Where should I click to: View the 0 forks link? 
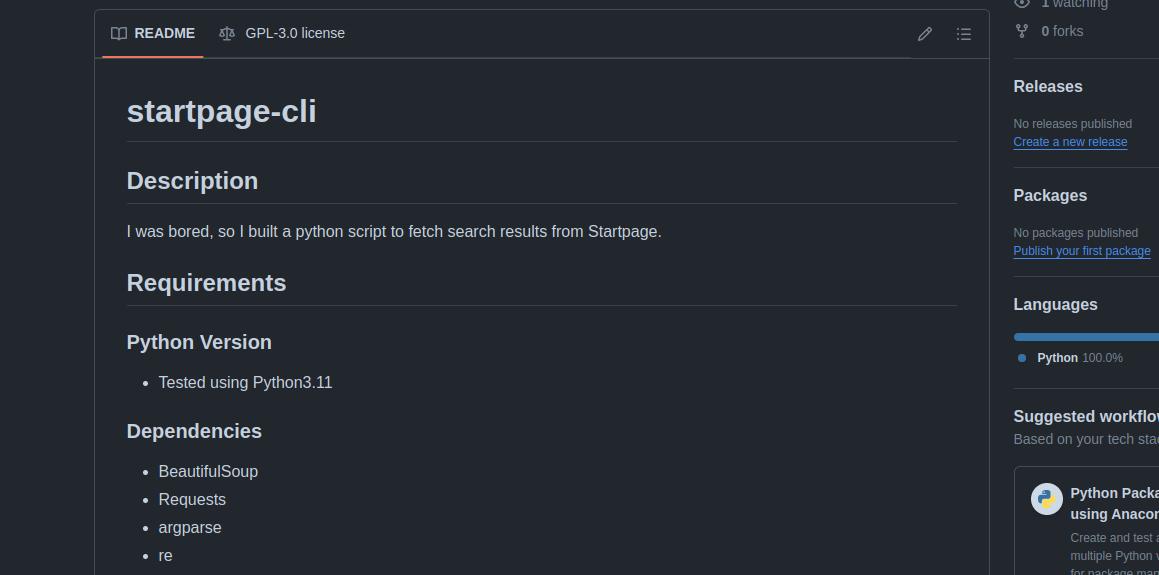pos(1061,31)
